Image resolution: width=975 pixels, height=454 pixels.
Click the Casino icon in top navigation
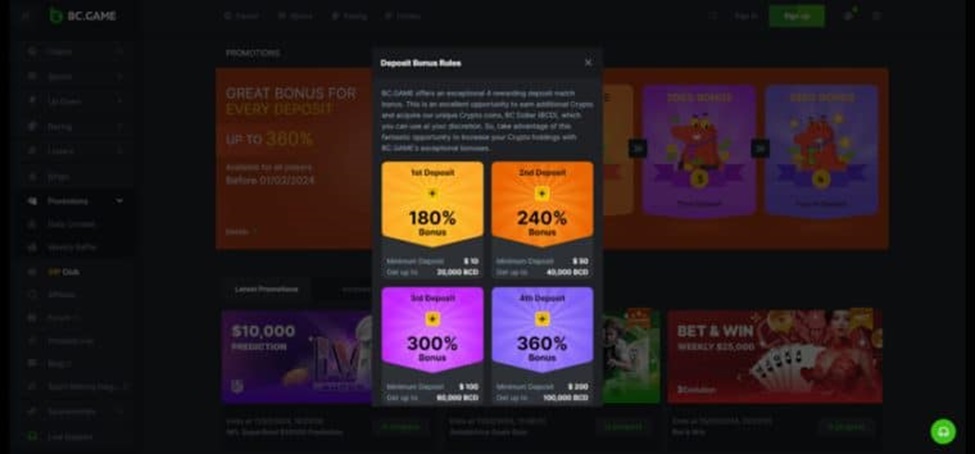pos(228,16)
